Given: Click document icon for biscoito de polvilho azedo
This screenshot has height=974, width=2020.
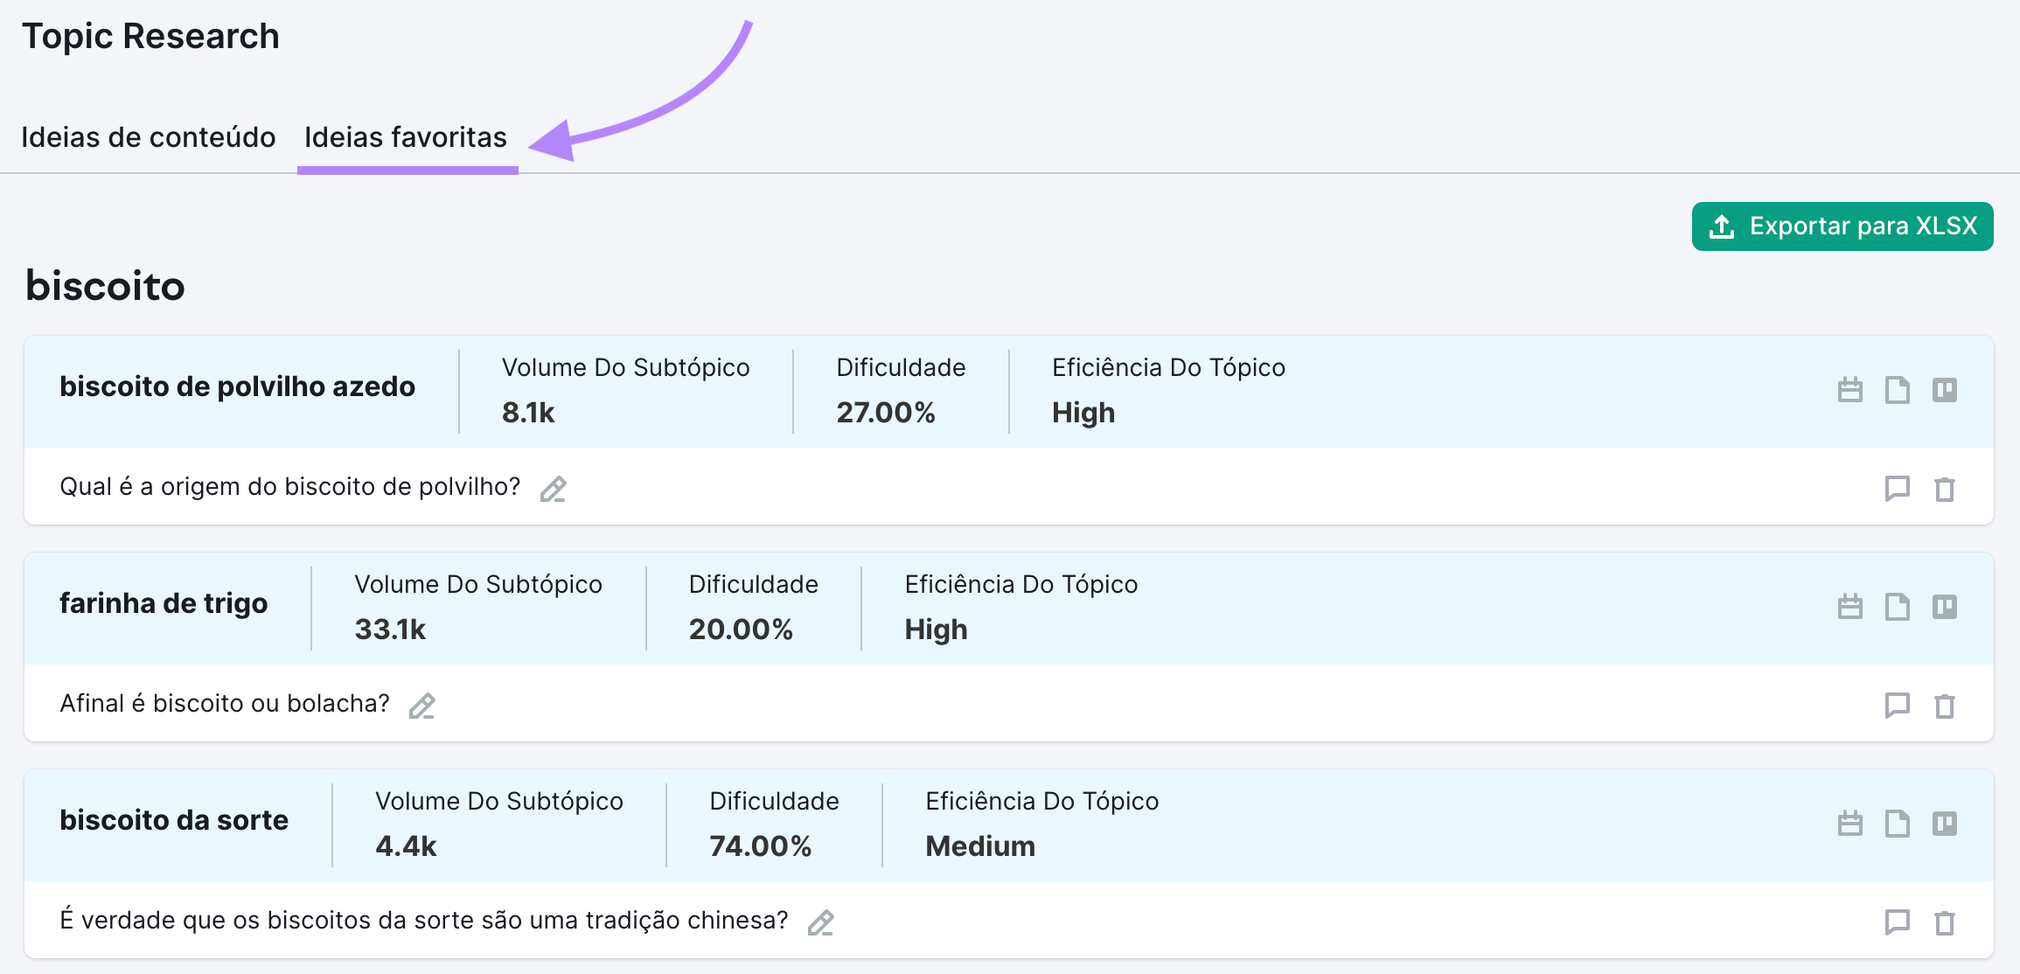Looking at the screenshot, I should pos(1897,390).
